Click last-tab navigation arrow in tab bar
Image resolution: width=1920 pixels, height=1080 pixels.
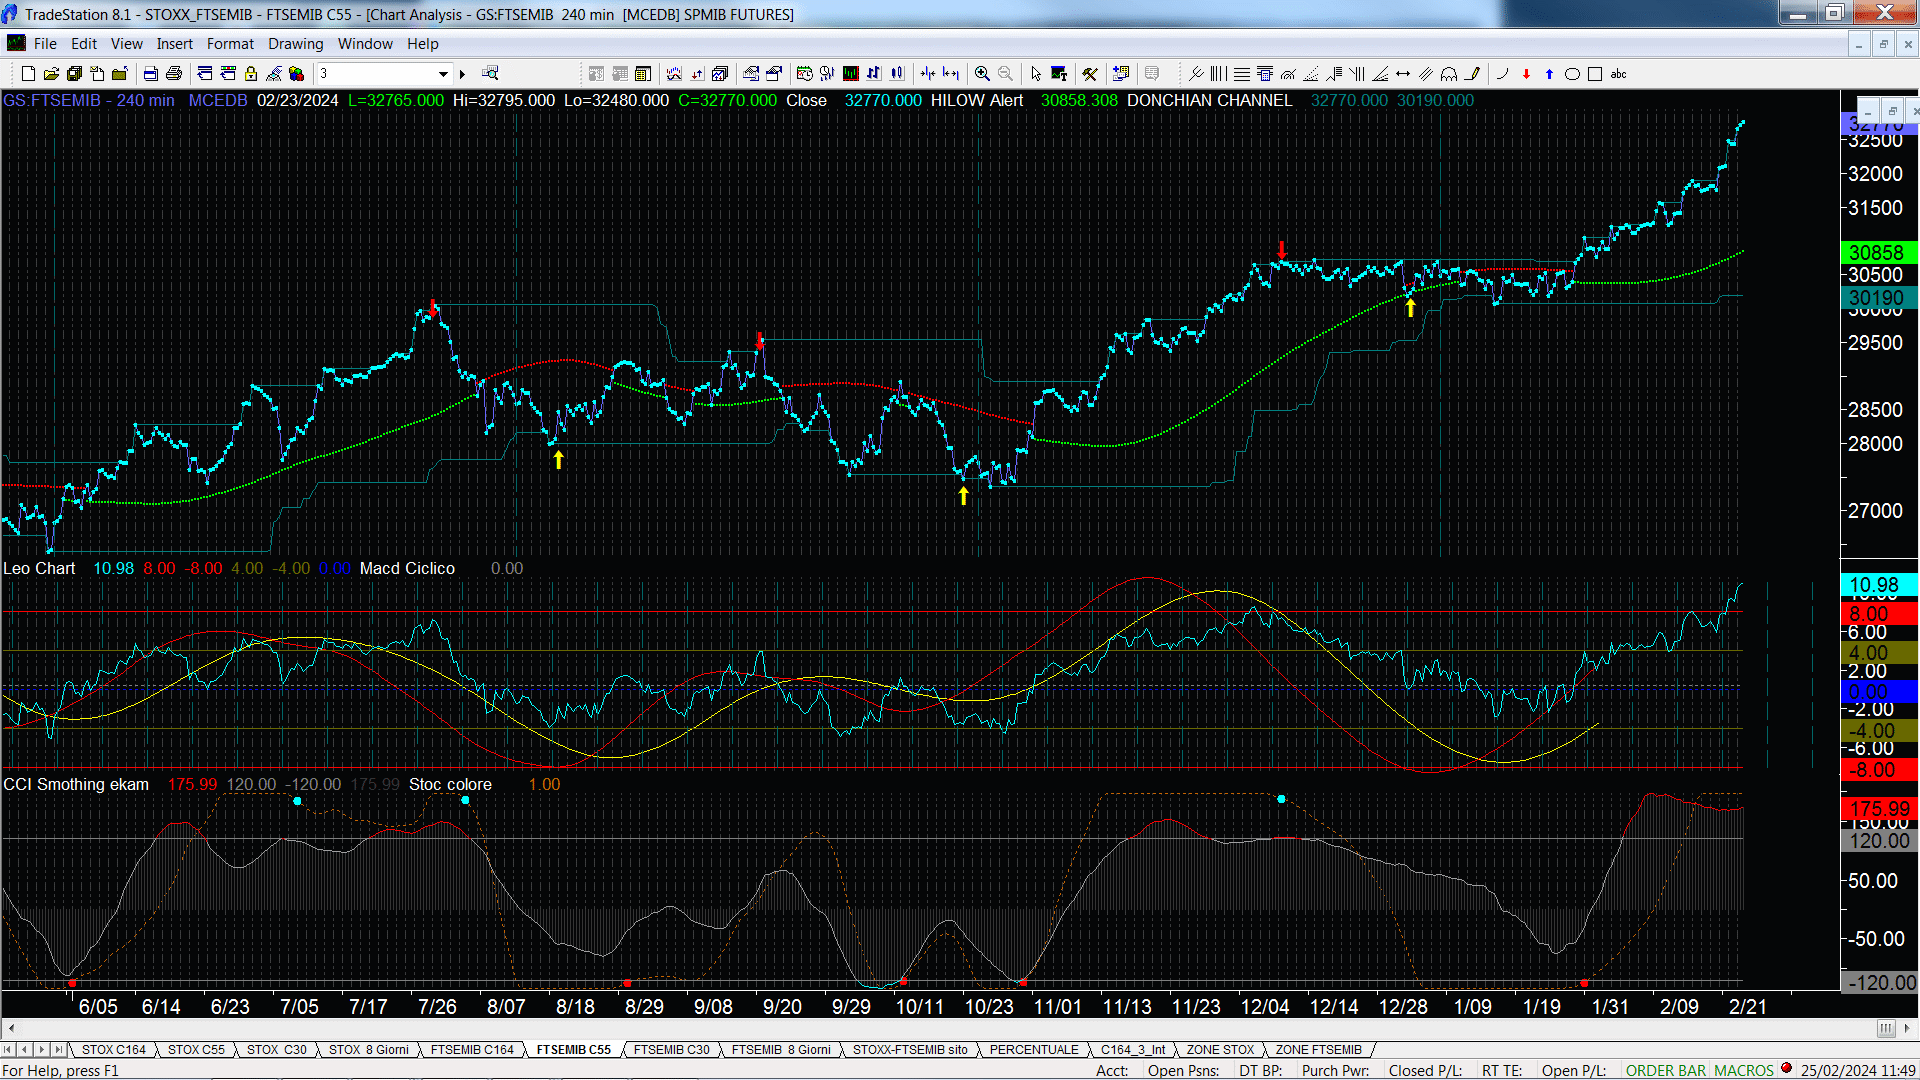(x=59, y=1049)
